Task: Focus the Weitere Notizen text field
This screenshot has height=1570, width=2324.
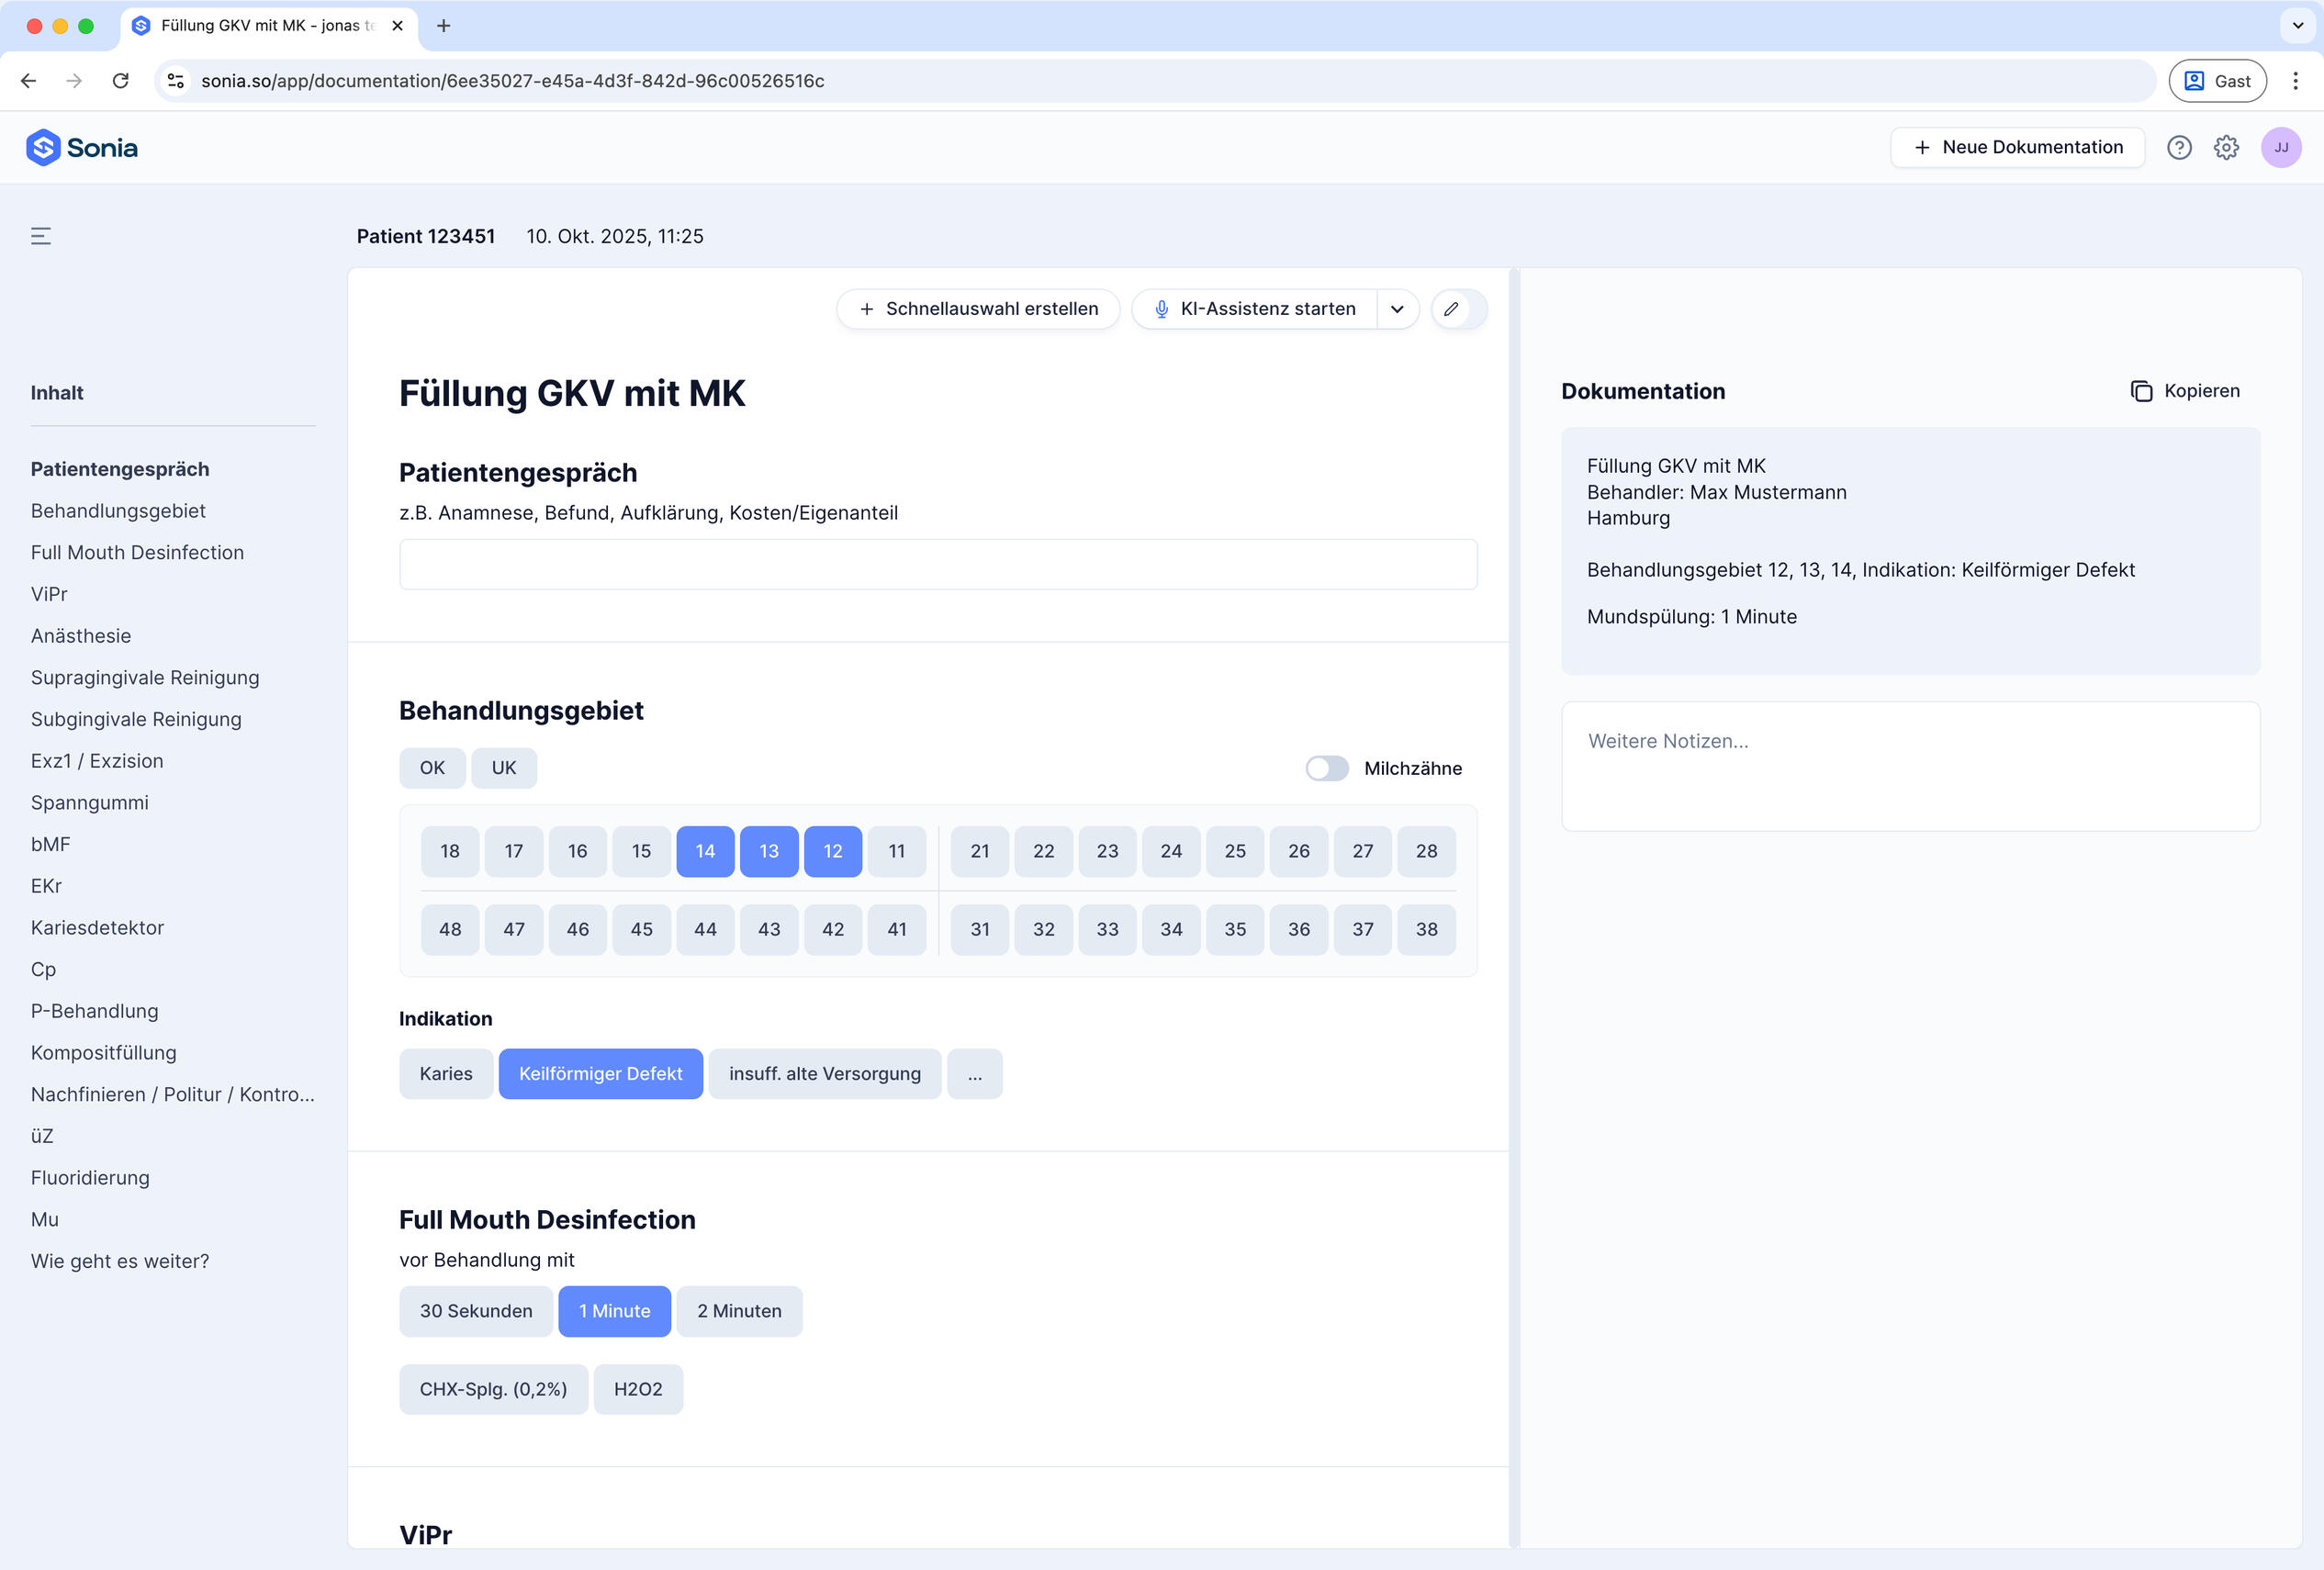Action: click(1910, 766)
